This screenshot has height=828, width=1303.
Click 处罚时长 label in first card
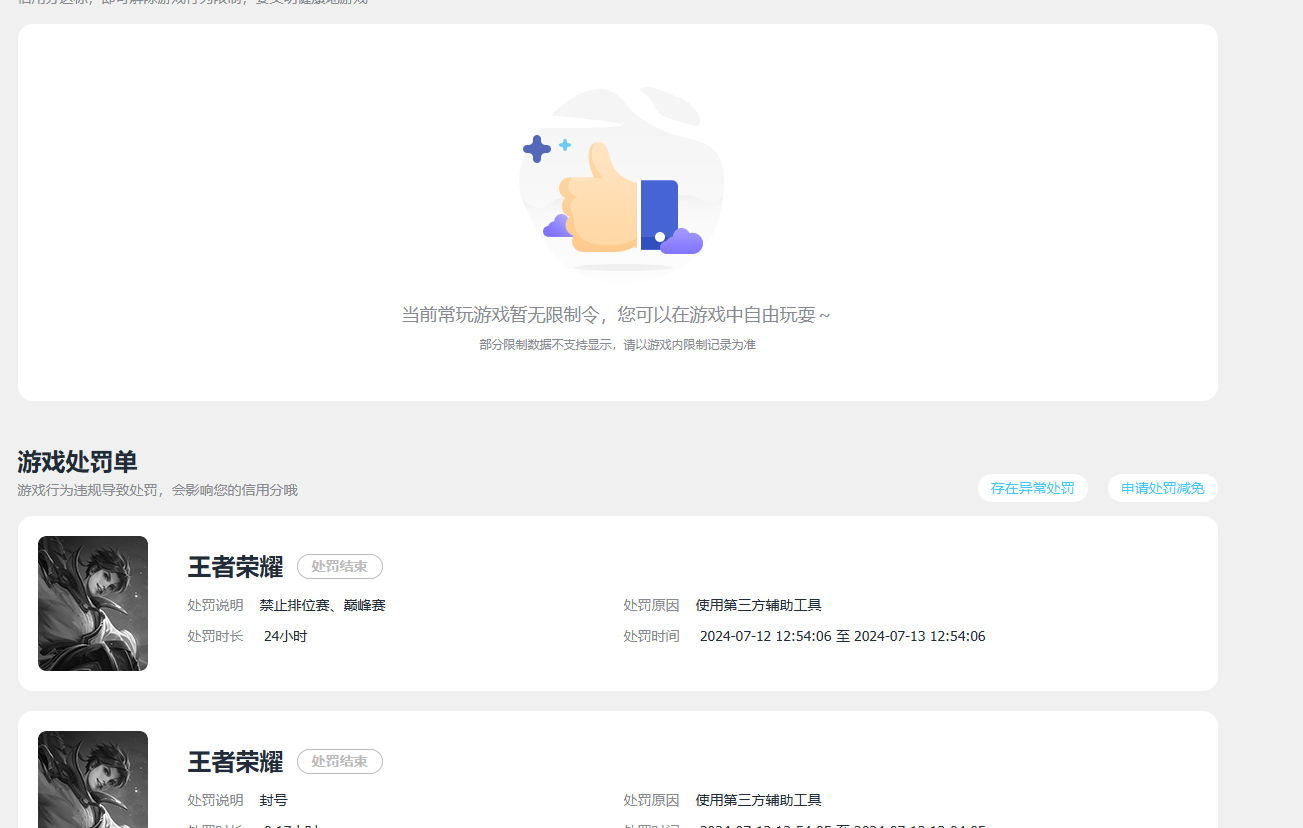[215, 636]
